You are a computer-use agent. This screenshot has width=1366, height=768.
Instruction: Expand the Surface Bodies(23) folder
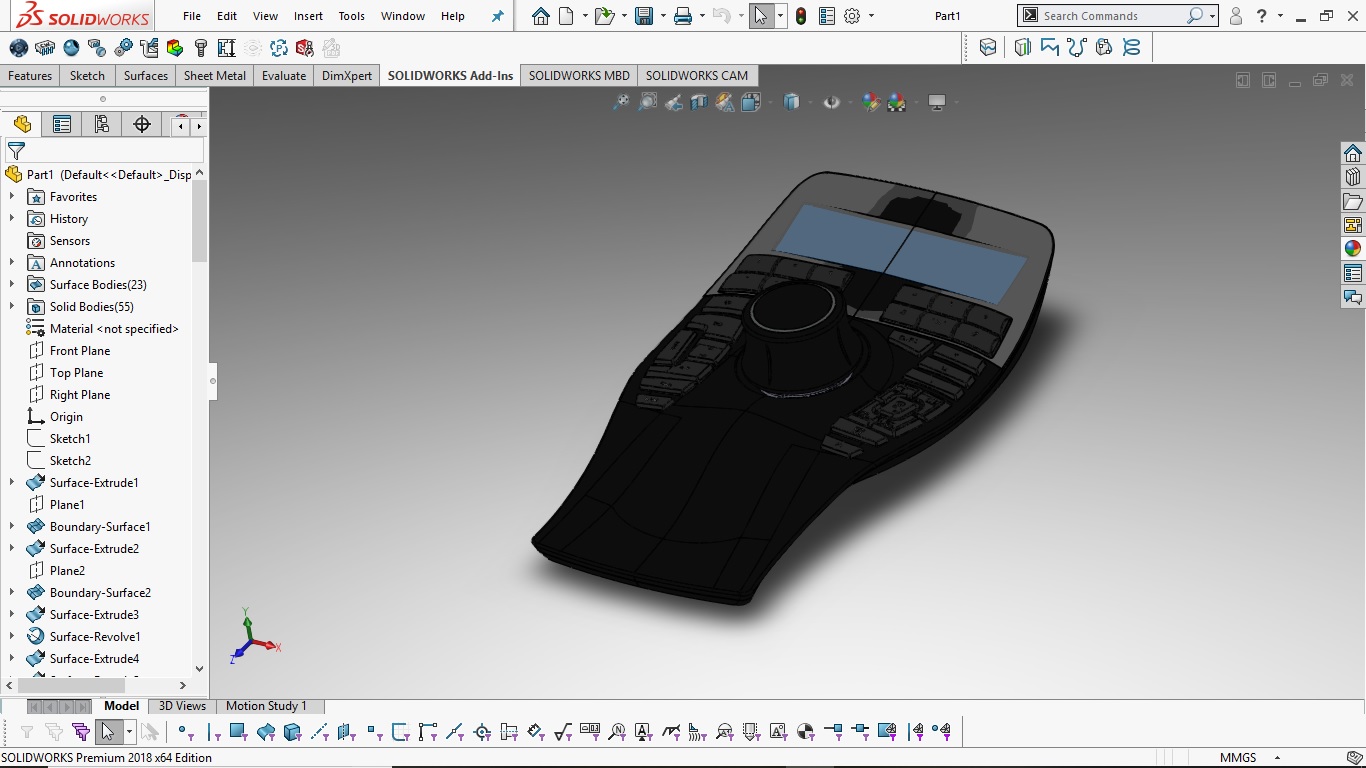12,285
